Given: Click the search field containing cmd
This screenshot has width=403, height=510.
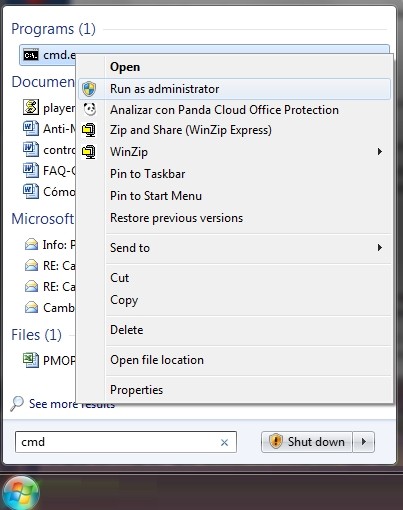Looking at the screenshot, I should (x=126, y=442).
